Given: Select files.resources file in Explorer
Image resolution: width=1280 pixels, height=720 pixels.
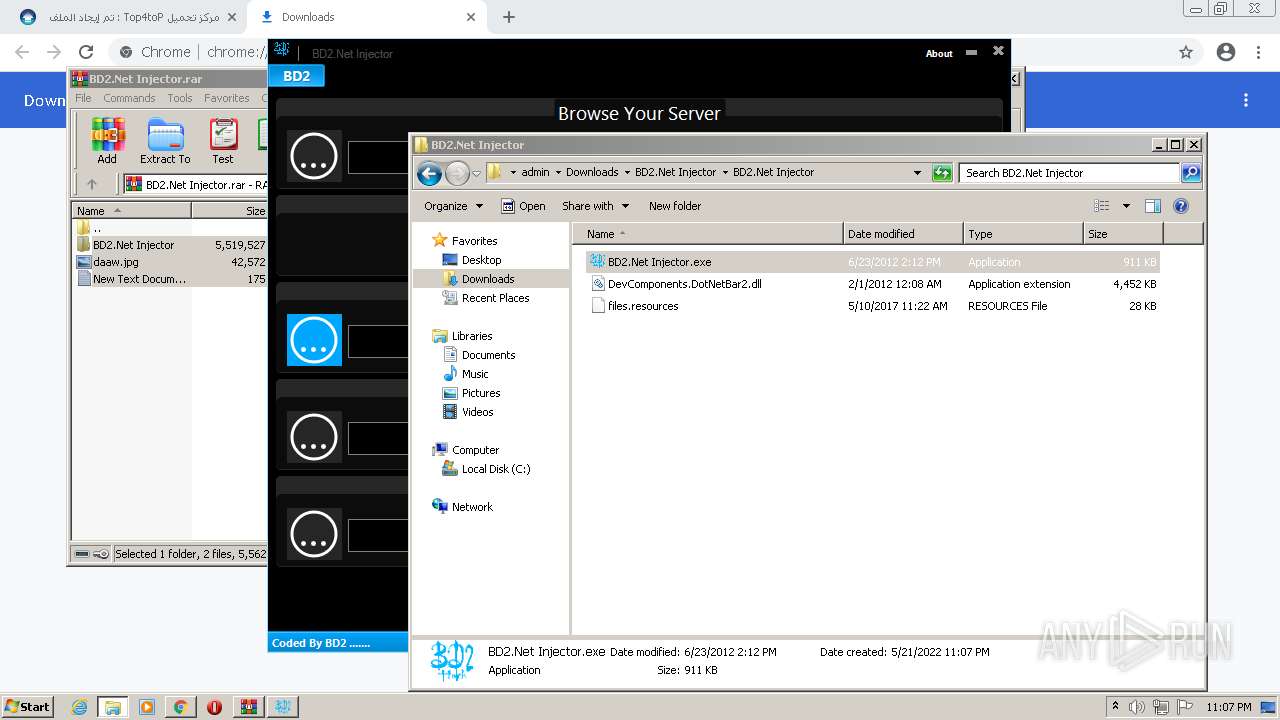Looking at the screenshot, I should click(x=873, y=306).
